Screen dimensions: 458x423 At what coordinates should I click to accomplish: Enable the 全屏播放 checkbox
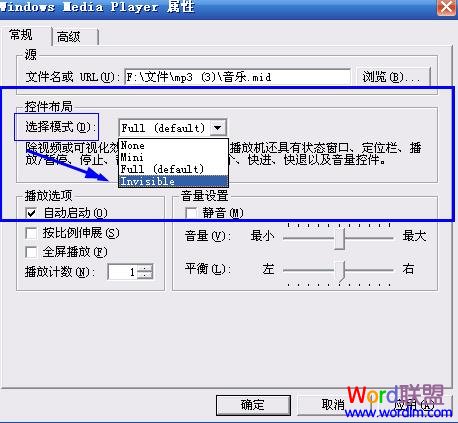click(x=31, y=252)
